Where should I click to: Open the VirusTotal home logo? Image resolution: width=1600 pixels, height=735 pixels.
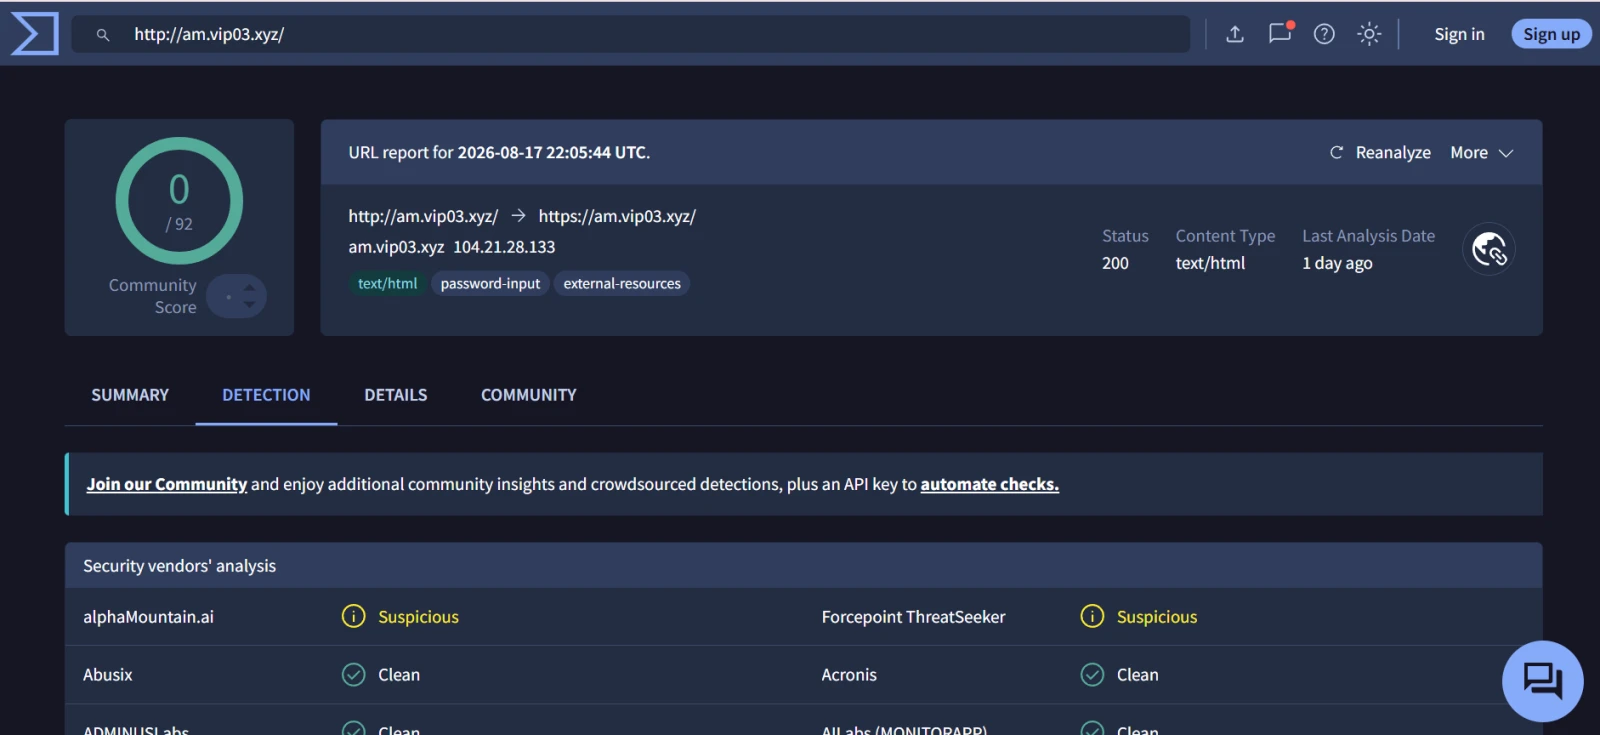pos(34,34)
